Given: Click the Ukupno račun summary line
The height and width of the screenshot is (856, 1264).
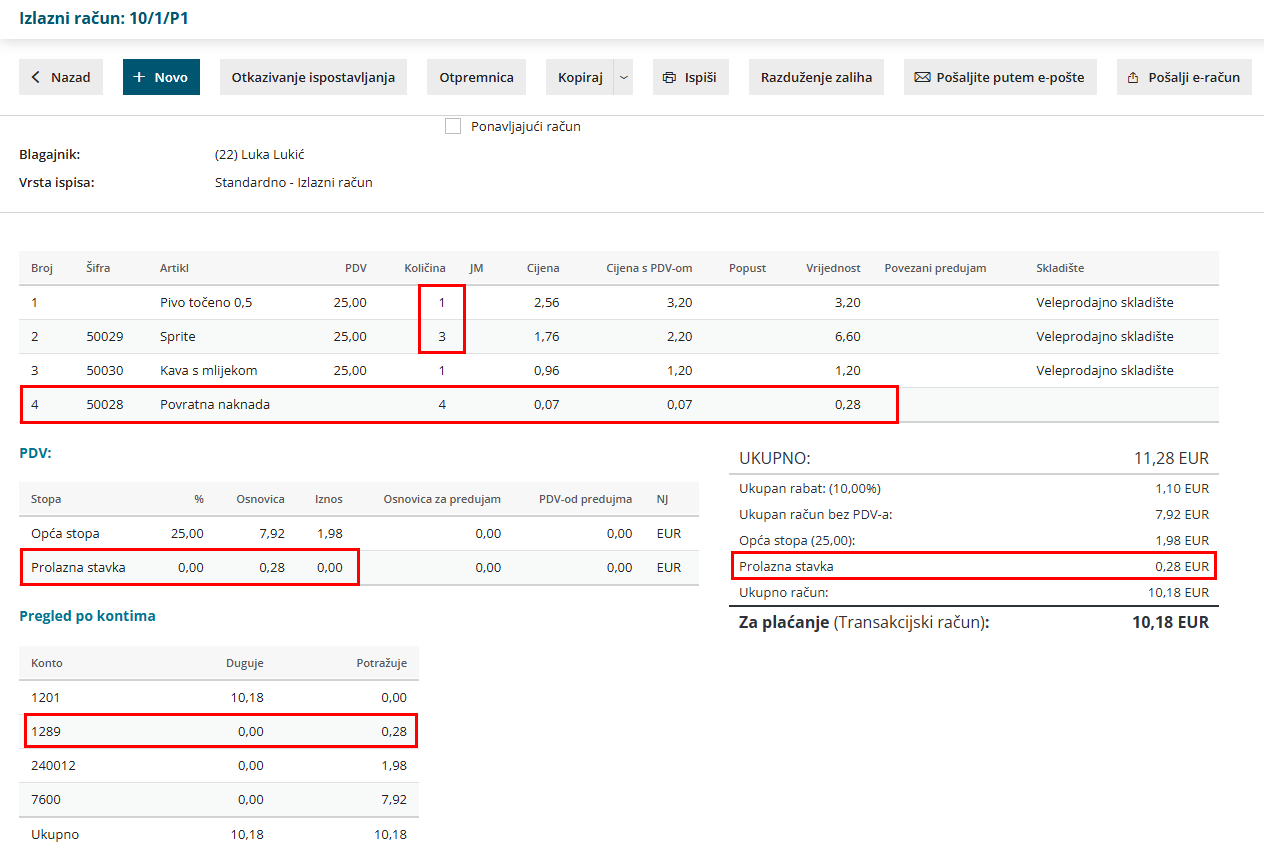Looking at the screenshot, I should tap(974, 592).
